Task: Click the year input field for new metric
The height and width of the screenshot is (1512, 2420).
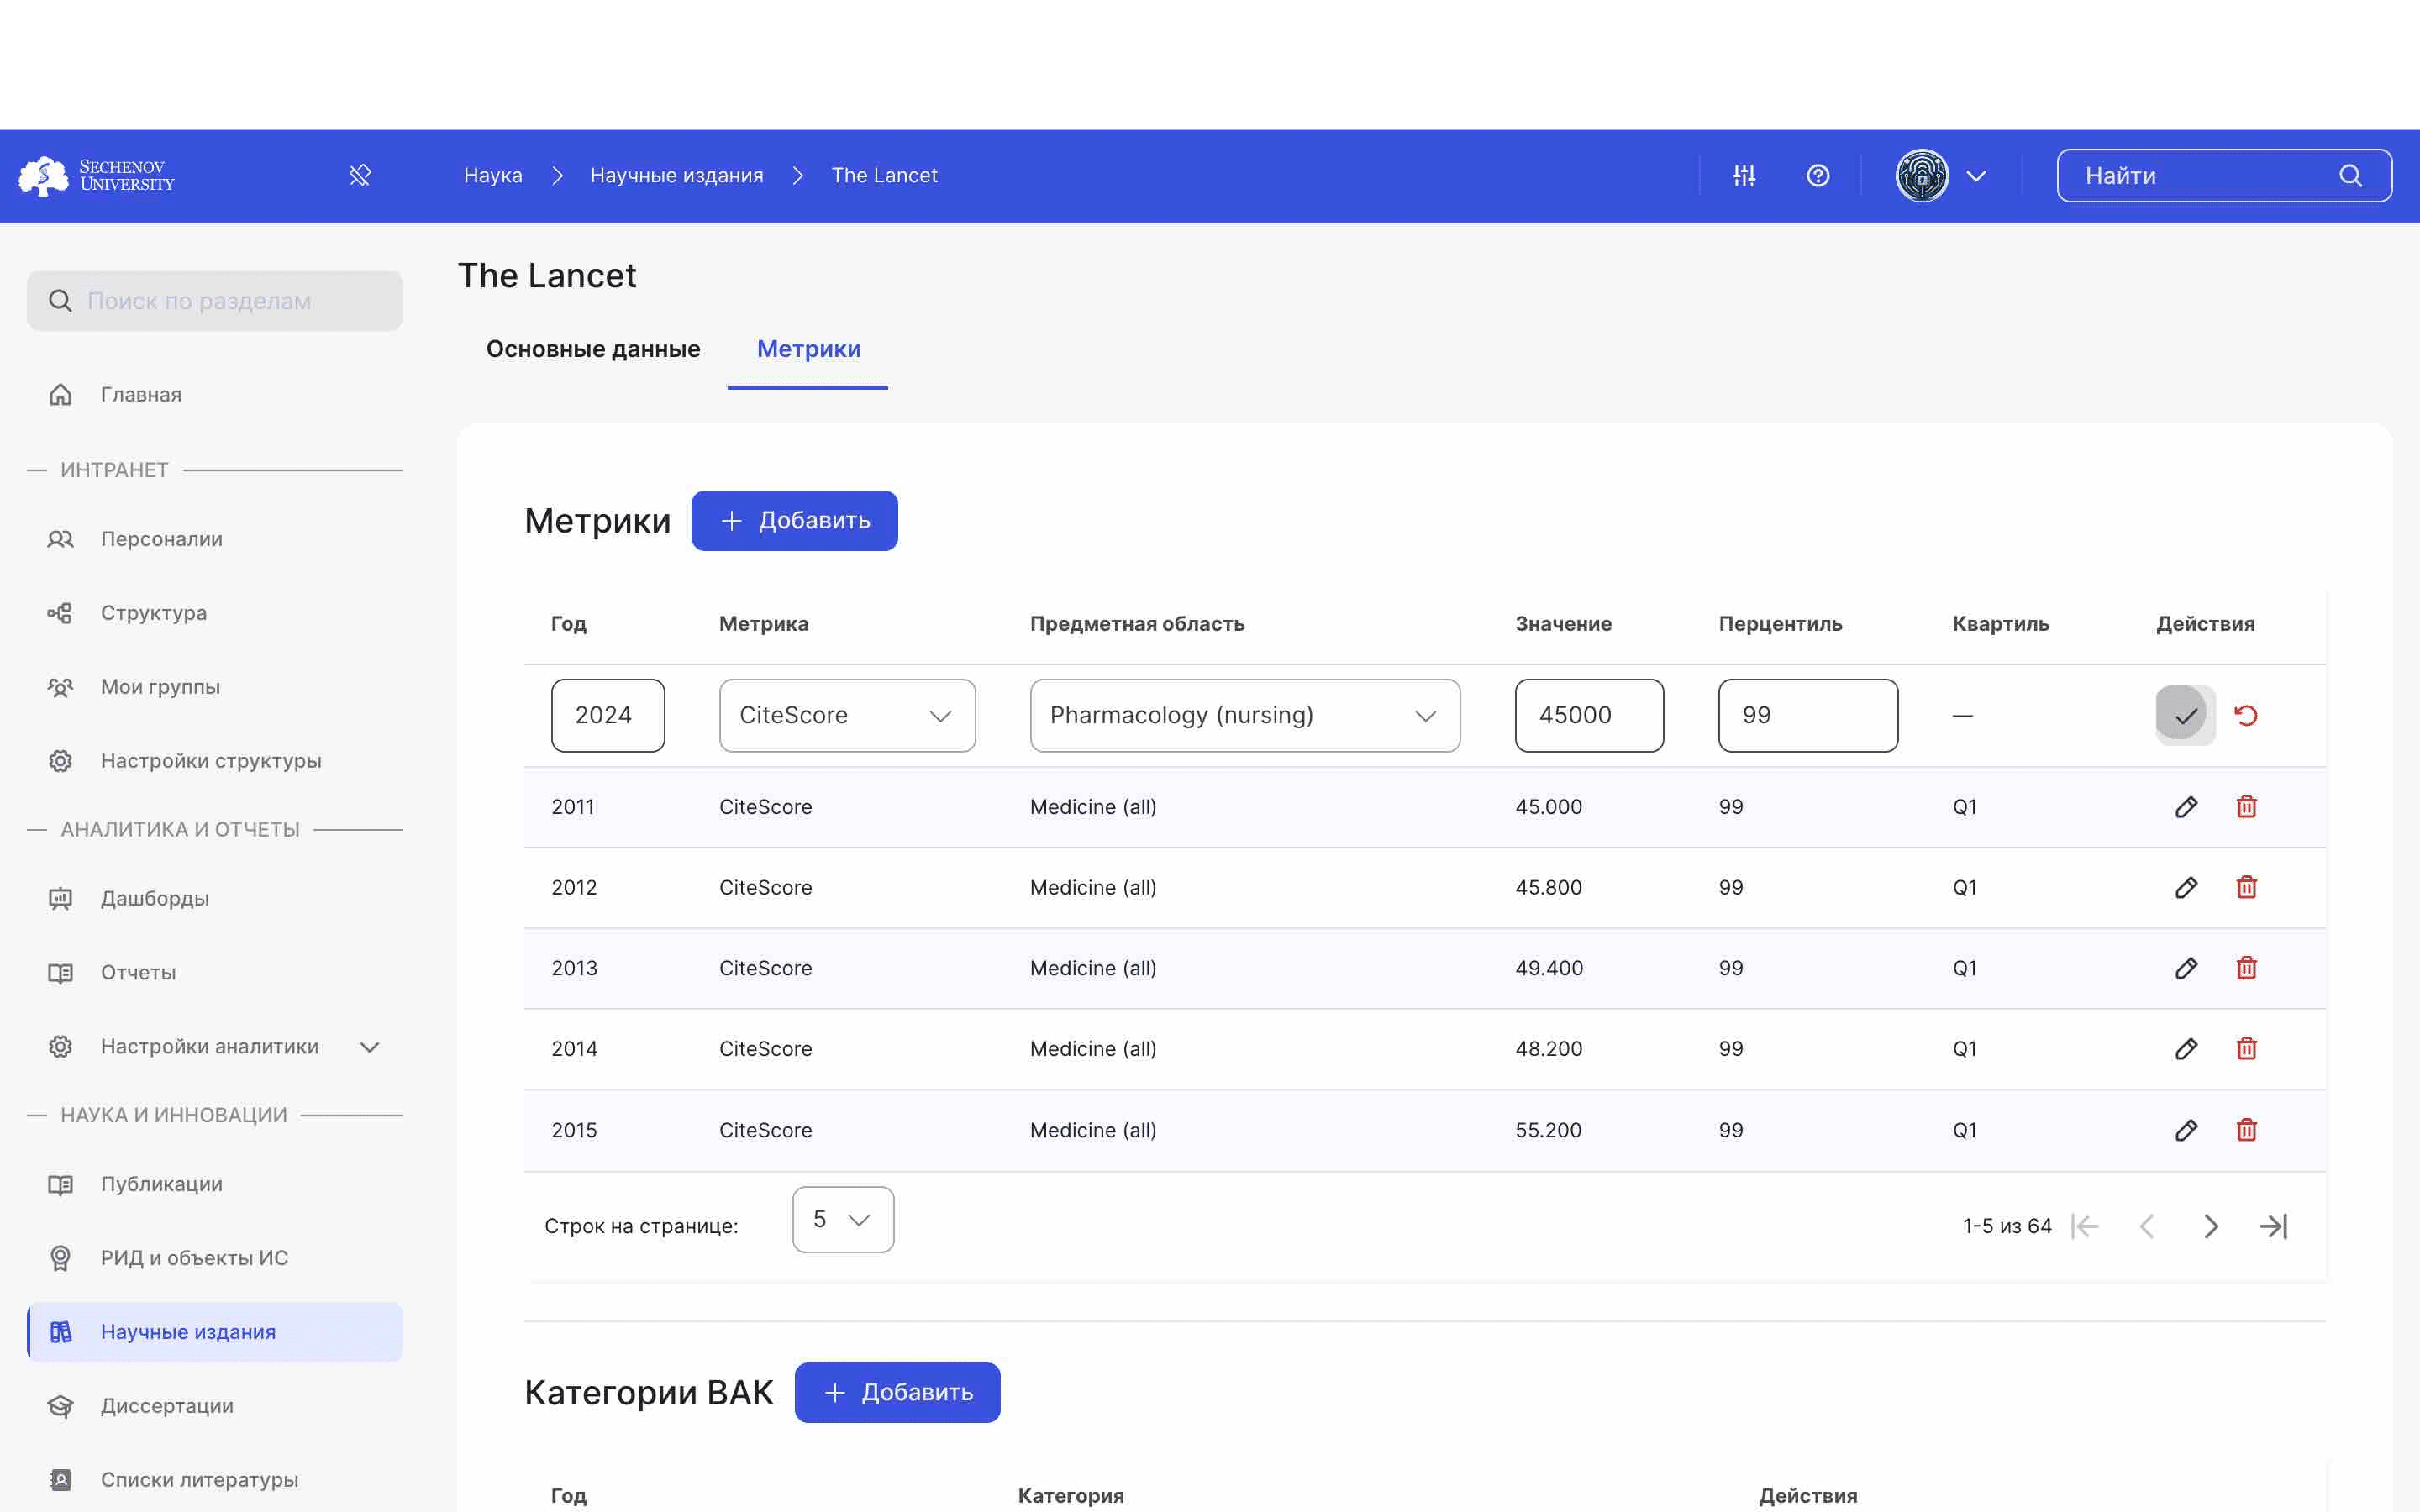Action: tap(607, 714)
